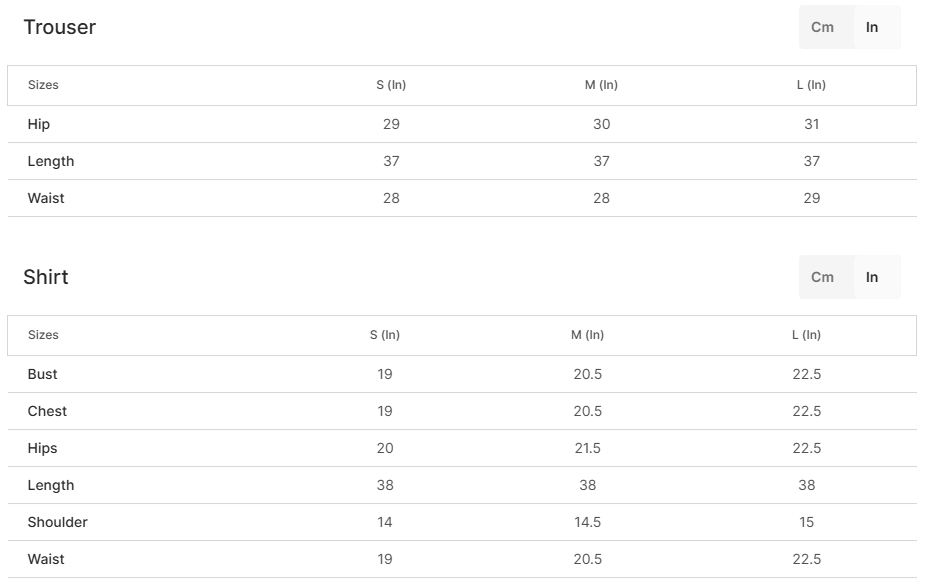926x588 pixels.
Task: Select the Shirt Shoulder row label
Action: point(58,522)
